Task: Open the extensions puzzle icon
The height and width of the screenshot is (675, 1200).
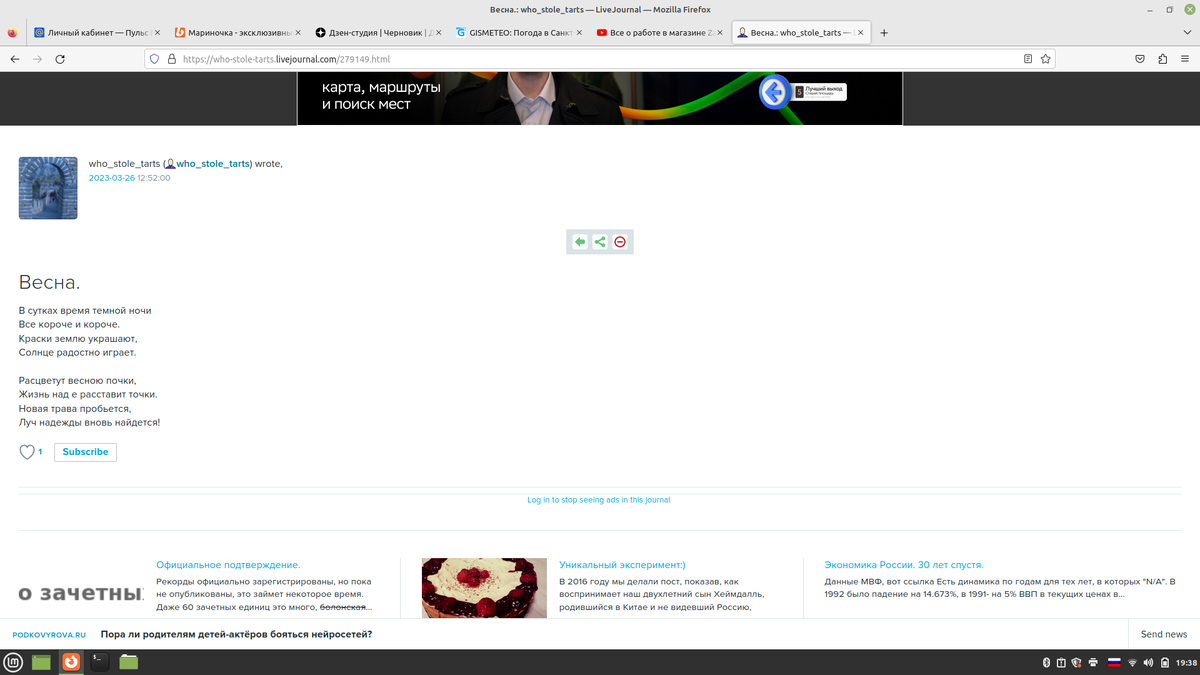Action: click(1162, 59)
